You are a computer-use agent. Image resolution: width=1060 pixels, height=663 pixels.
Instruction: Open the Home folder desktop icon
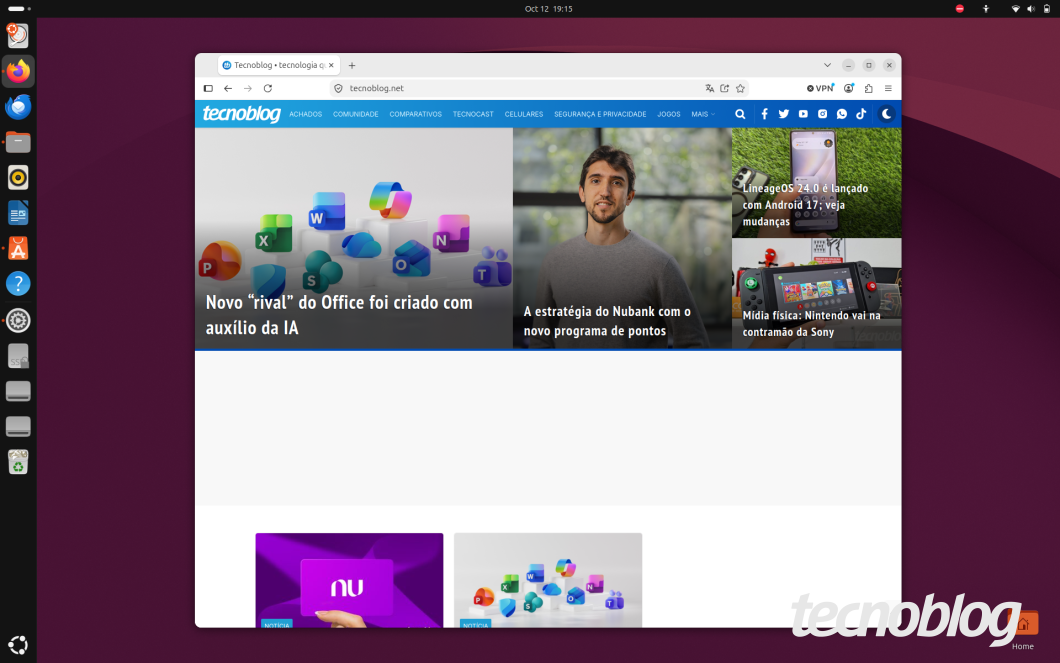tap(1023, 631)
